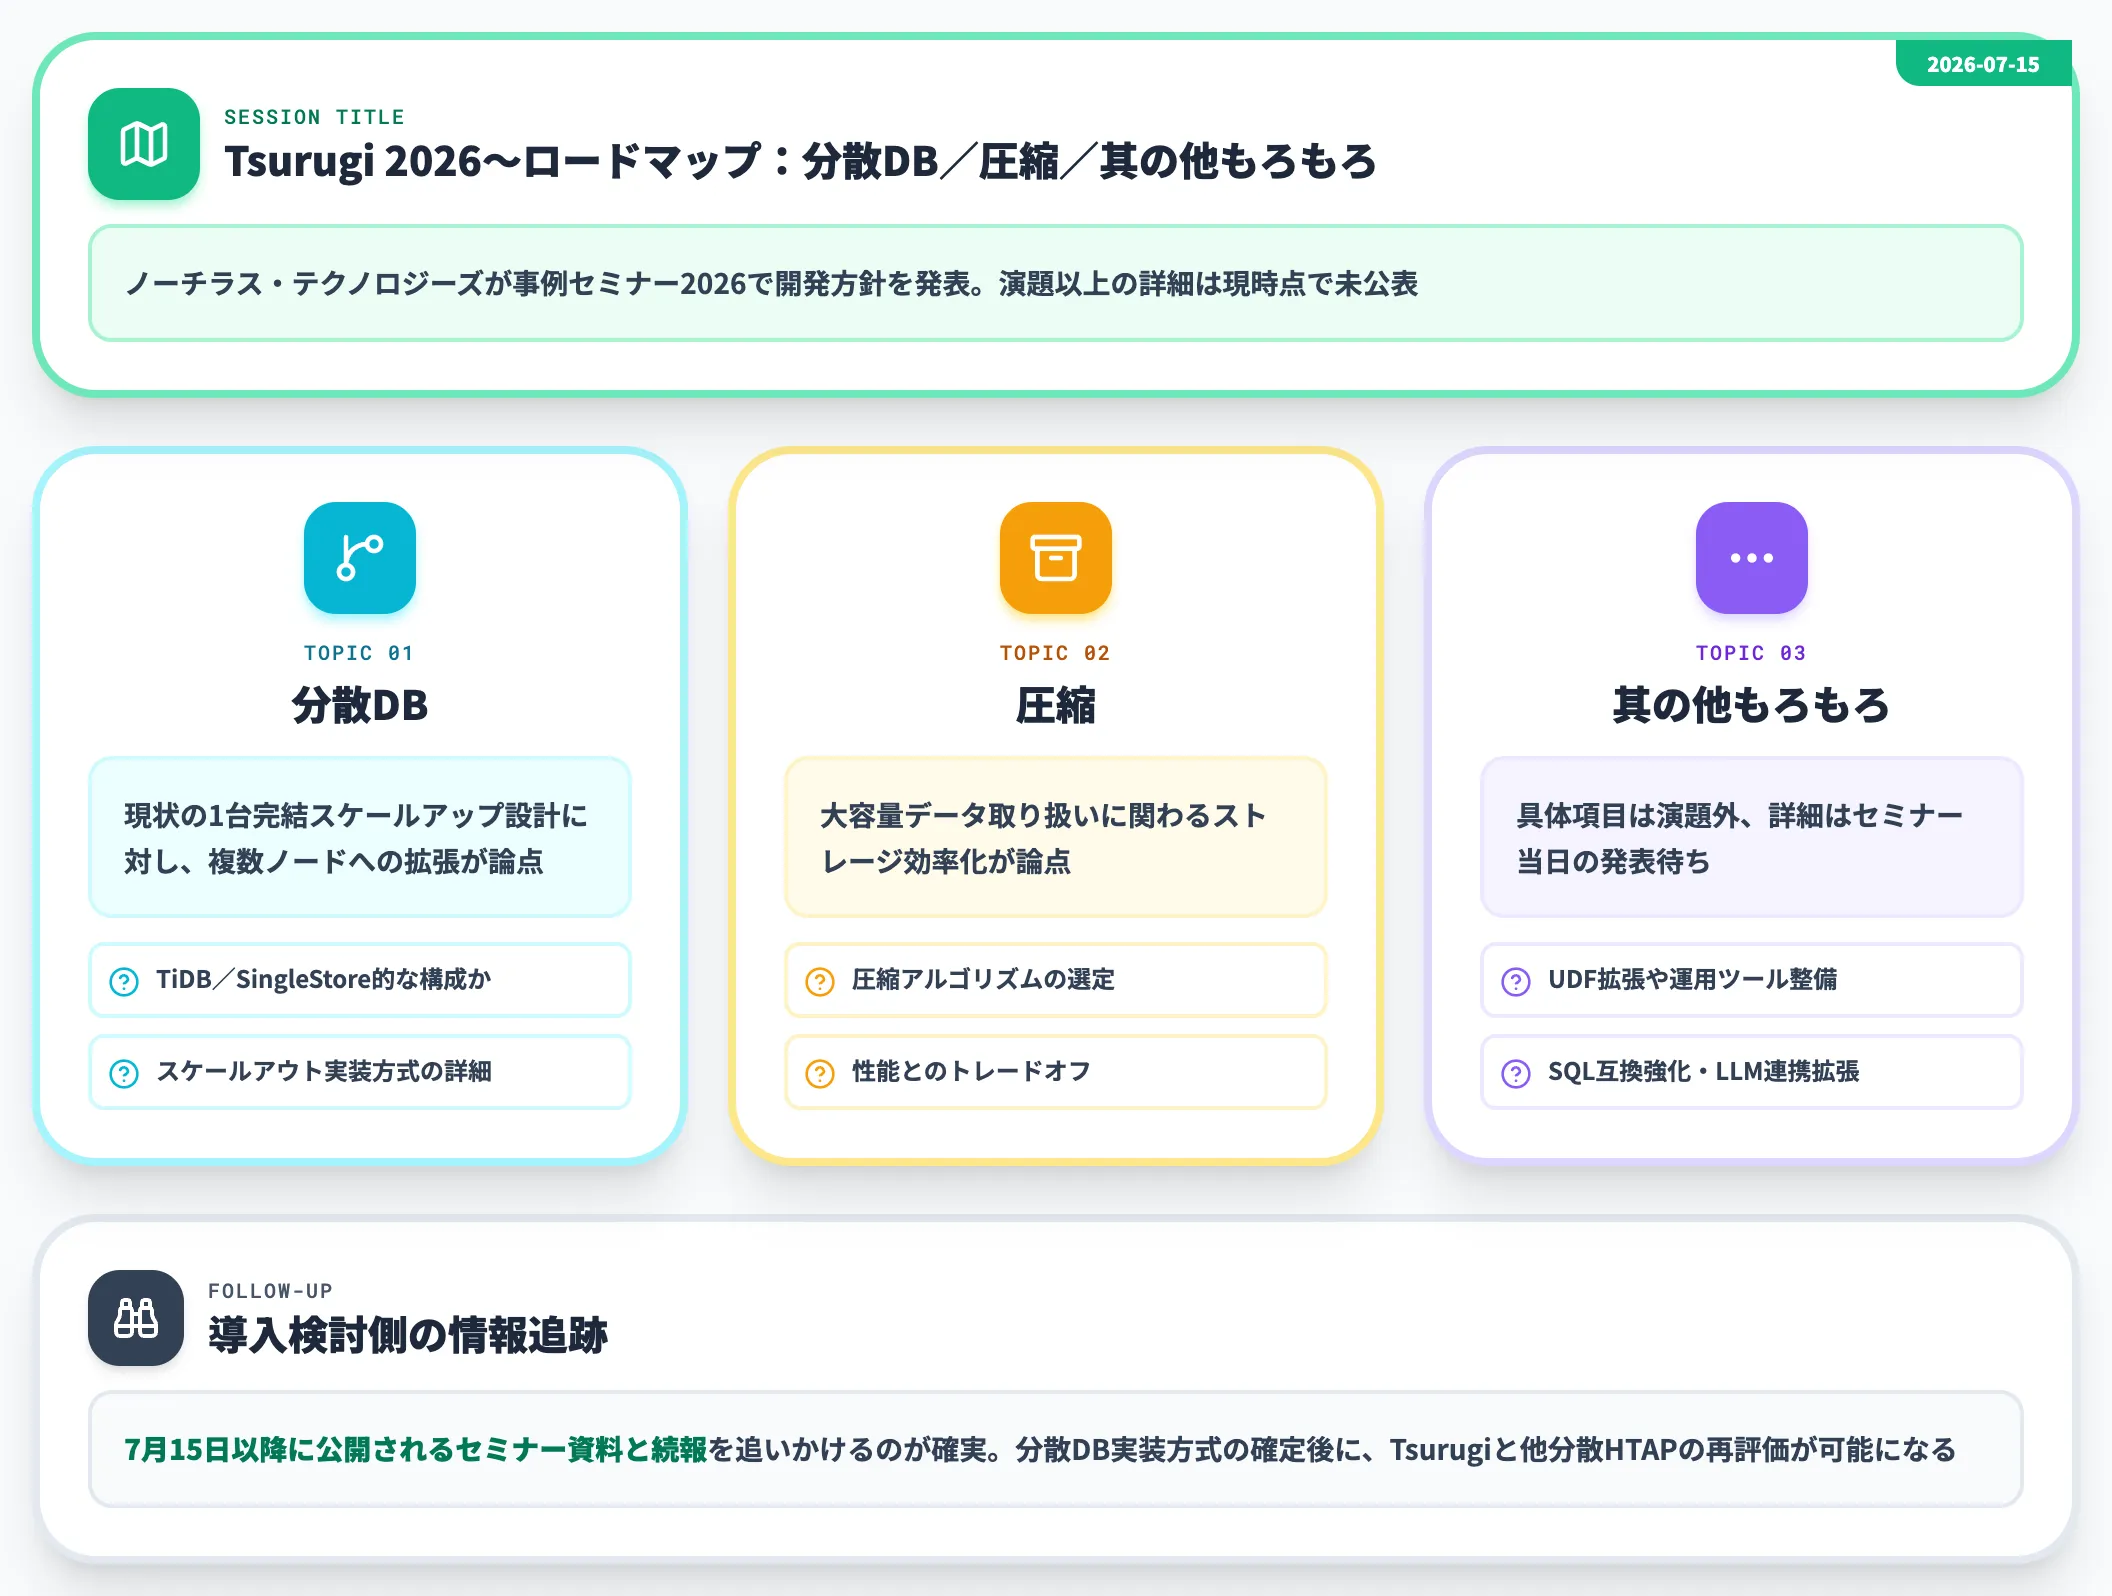2112x1596 pixels.
Task: Click the TOPIC 01 label
Action: (359, 653)
